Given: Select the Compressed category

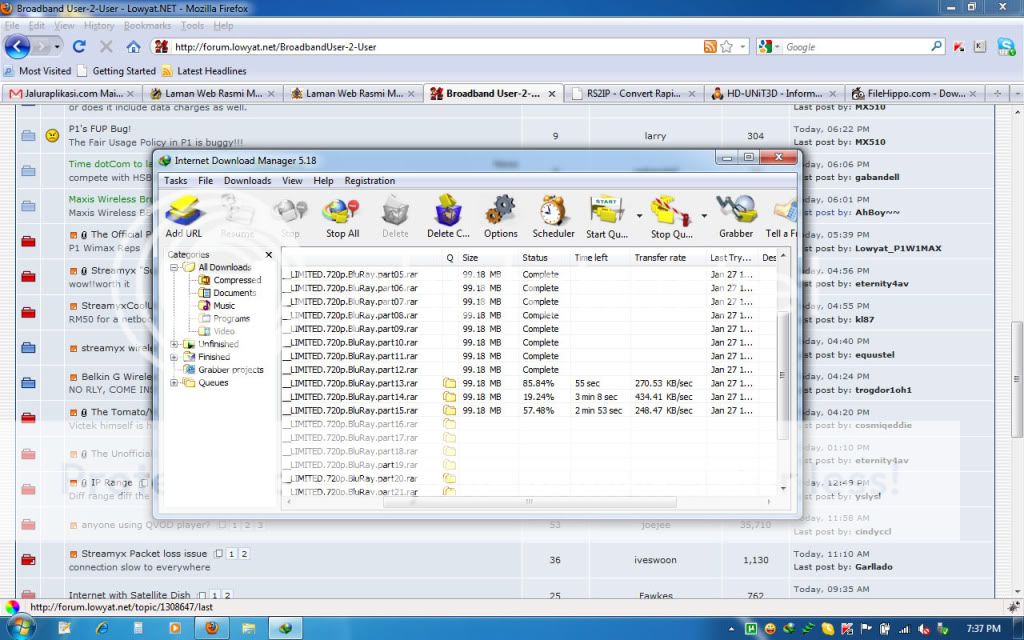Looking at the screenshot, I should (236, 280).
